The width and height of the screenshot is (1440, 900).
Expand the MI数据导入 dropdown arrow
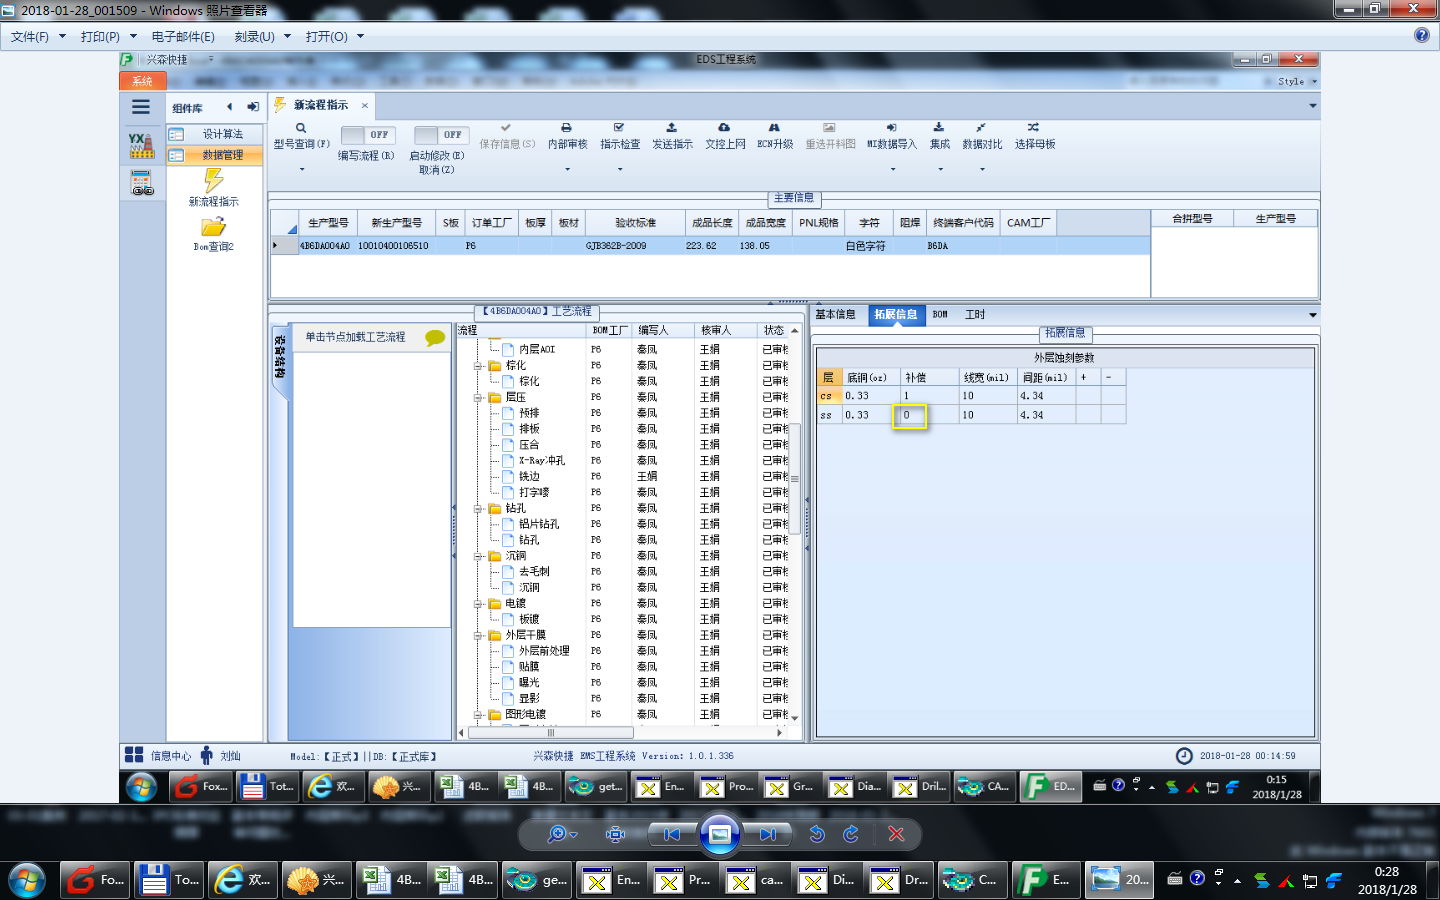893,169
